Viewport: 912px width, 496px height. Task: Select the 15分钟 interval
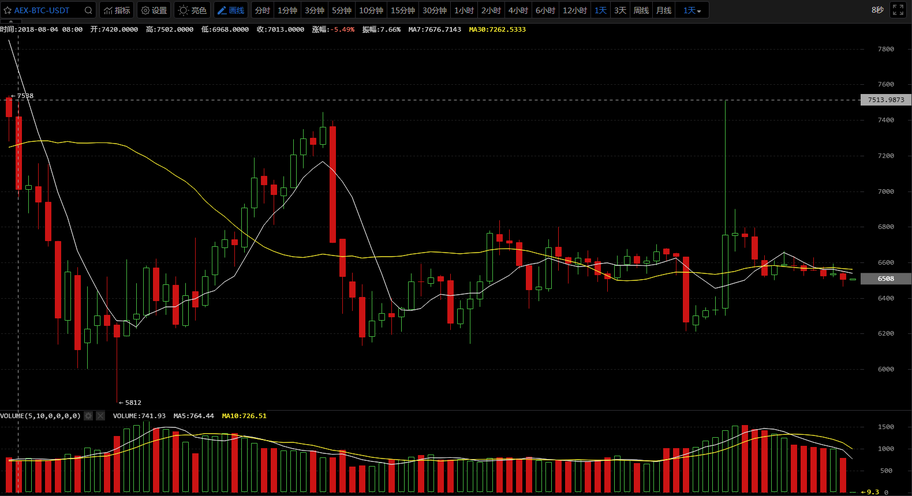coord(402,10)
